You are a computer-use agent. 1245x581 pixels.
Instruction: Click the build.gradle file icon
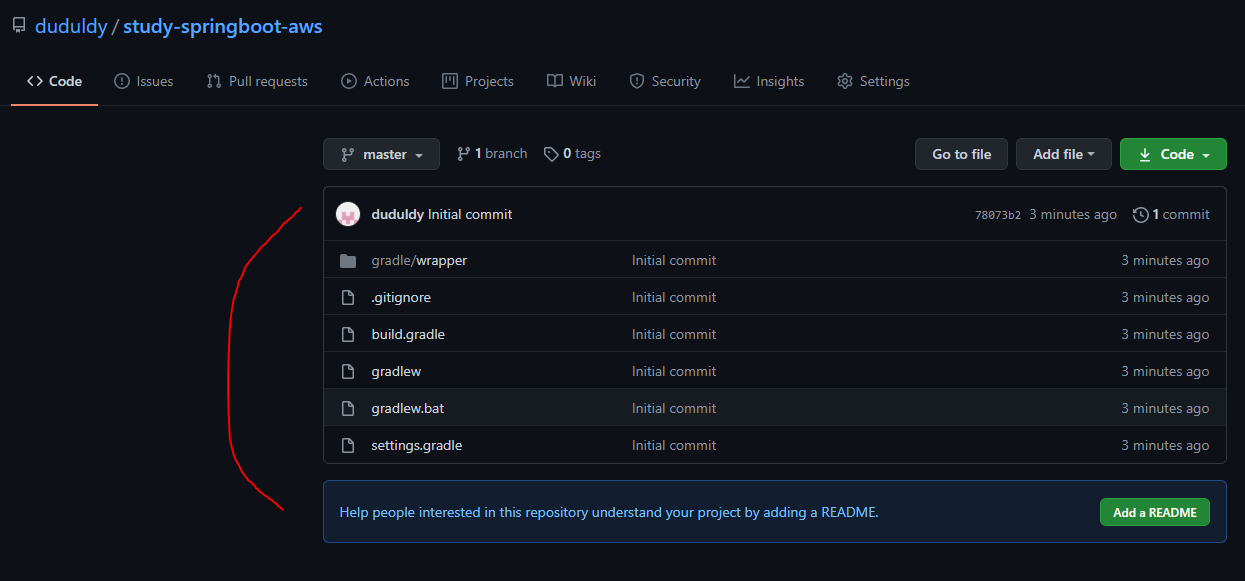click(x=348, y=334)
